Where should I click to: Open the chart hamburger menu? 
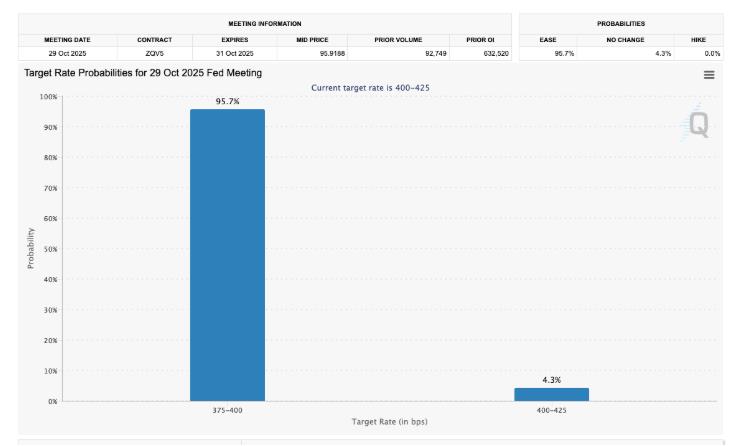[709, 75]
